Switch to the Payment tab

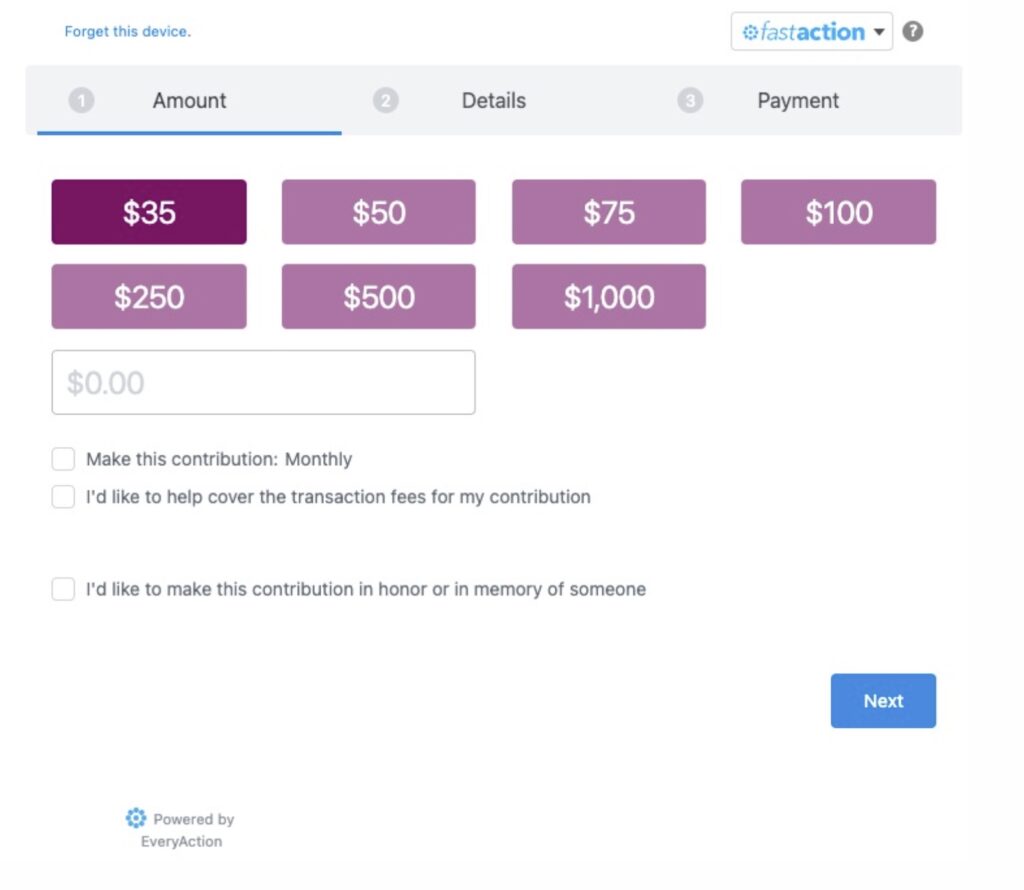click(x=797, y=101)
